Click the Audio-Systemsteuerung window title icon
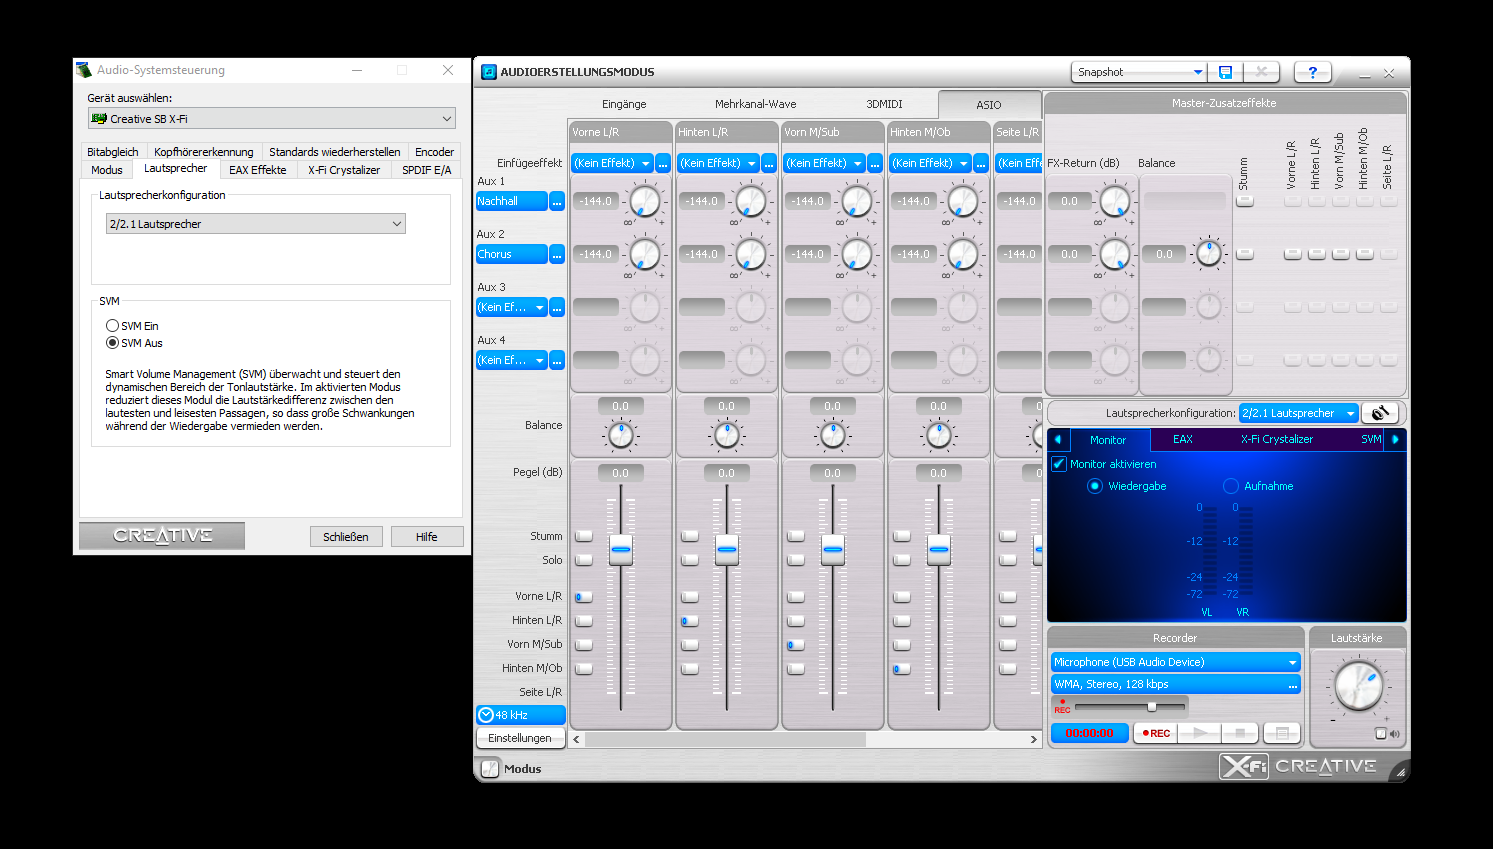Screen dimensions: 1493x849 pos(84,70)
